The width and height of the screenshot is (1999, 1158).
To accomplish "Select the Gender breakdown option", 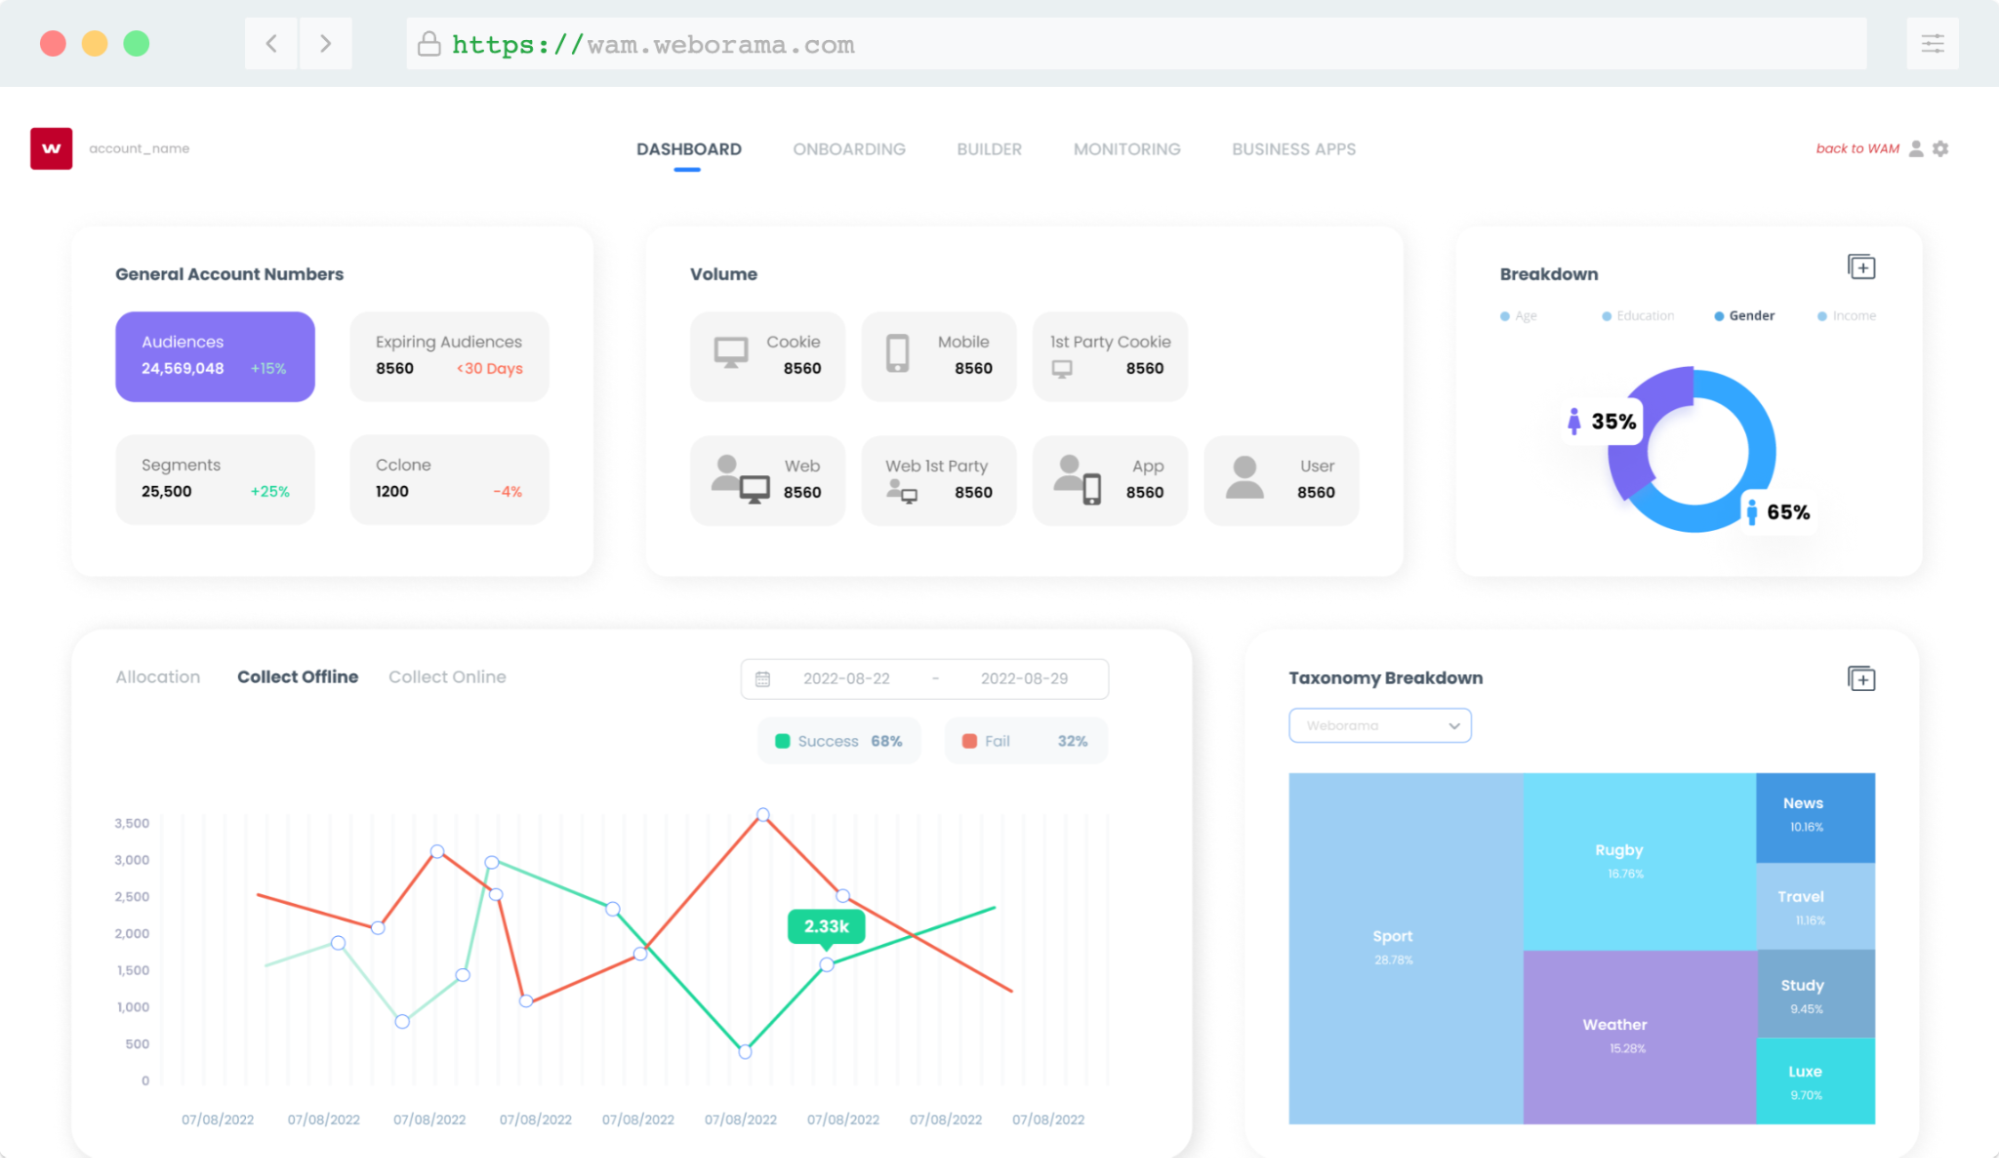I will 1744,316.
